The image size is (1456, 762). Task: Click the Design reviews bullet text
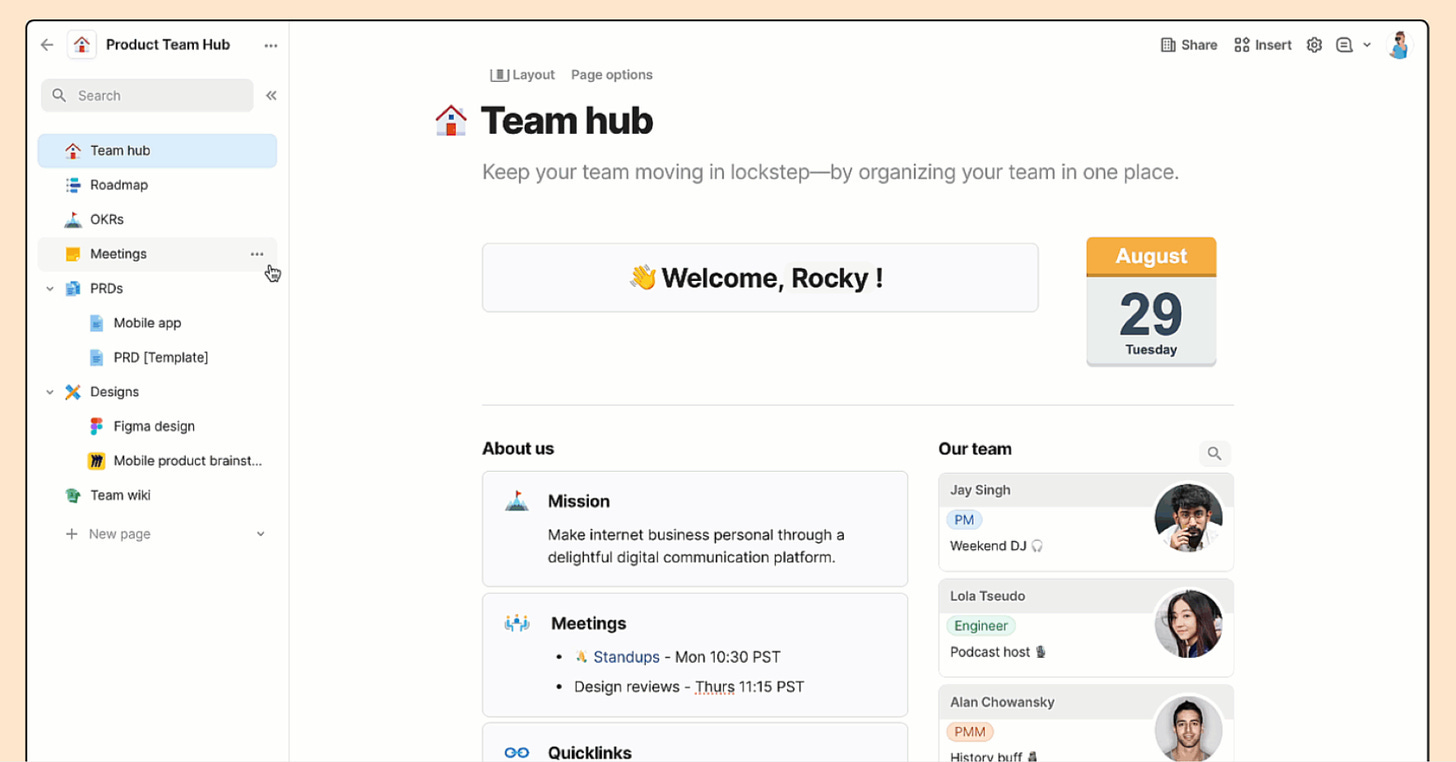[x=689, y=687]
